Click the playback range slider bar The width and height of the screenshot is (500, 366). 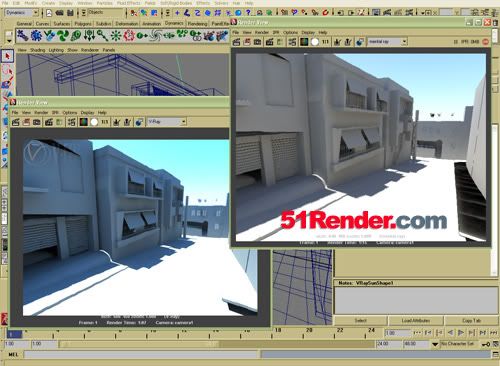point(217,344)
